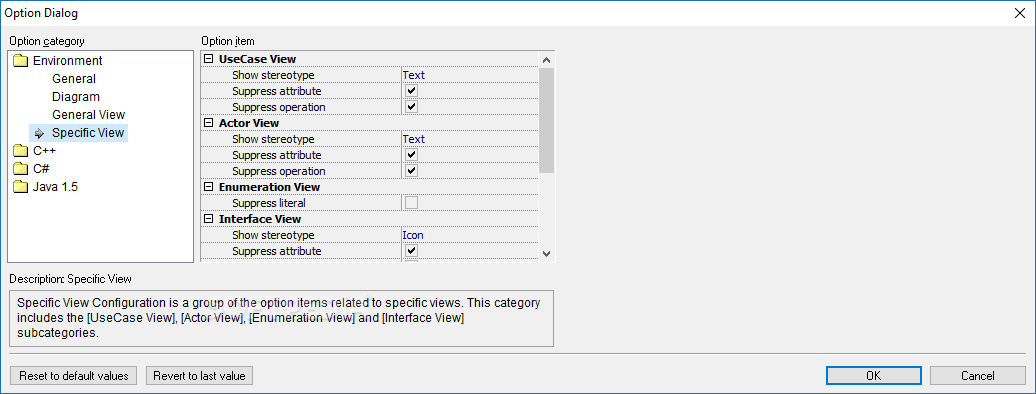The width and height of the screenshot is (1036, 394).
Task: Uncheck Suppress attribute under Interface View
Action: pyautogui.click(x=412, y=251)
